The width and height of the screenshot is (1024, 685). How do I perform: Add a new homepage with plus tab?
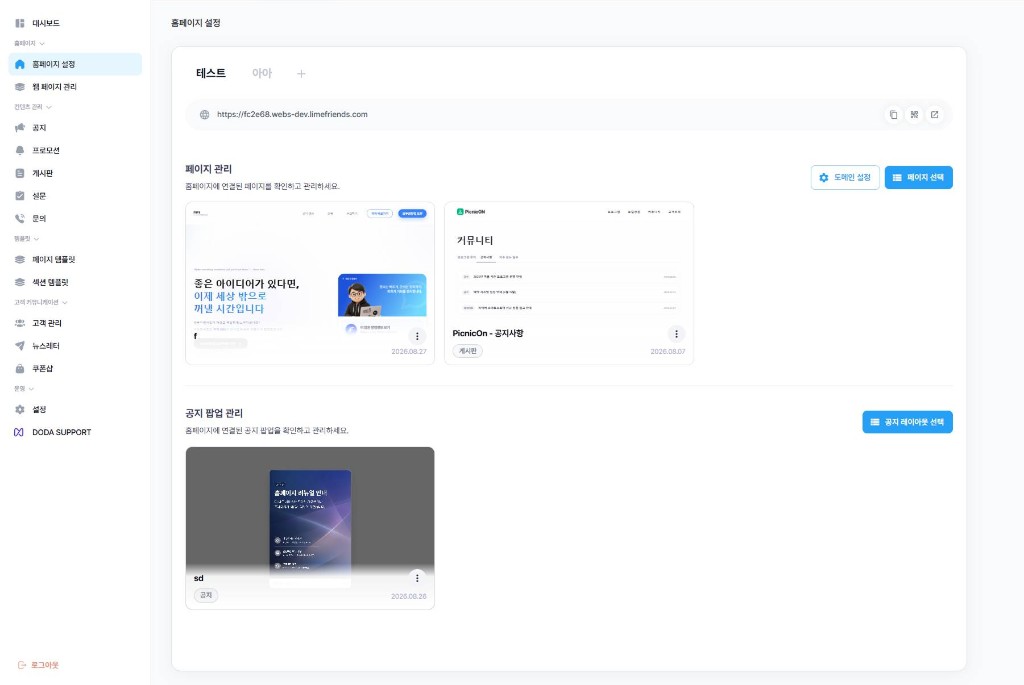tap(301, 74)
